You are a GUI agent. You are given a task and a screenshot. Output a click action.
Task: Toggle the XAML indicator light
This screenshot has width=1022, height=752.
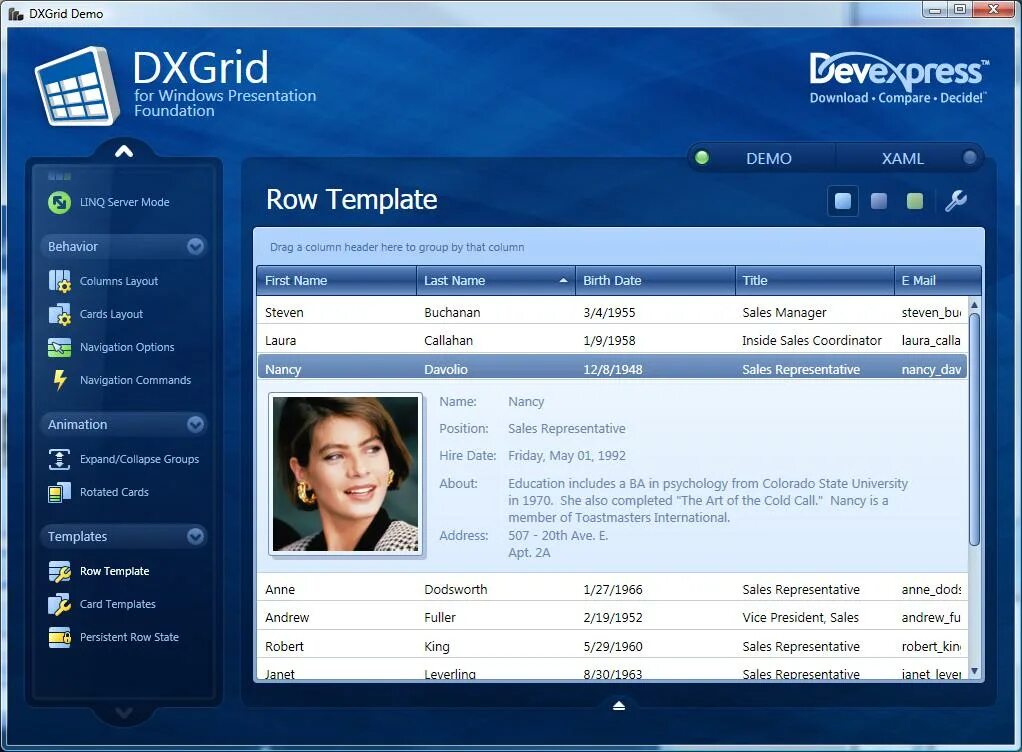969,158
